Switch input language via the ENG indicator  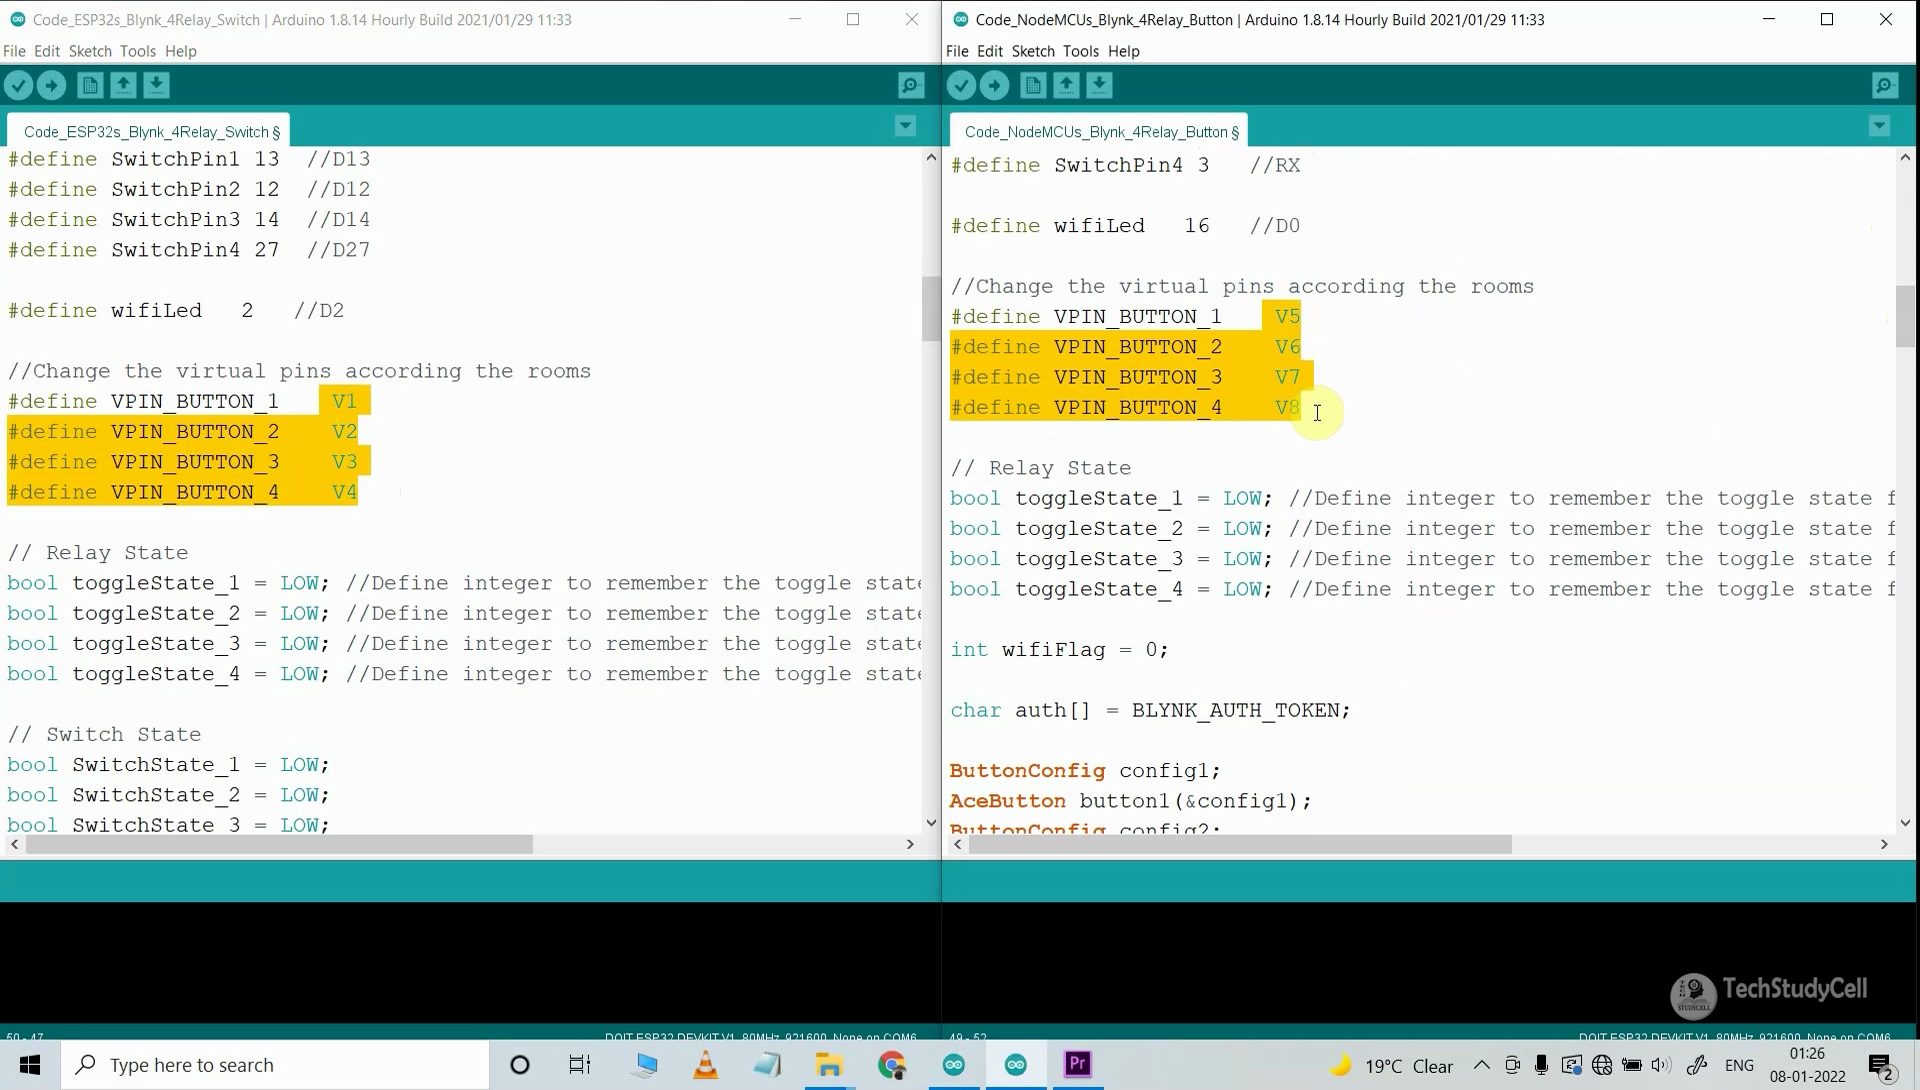(x=1741, y=1065)
